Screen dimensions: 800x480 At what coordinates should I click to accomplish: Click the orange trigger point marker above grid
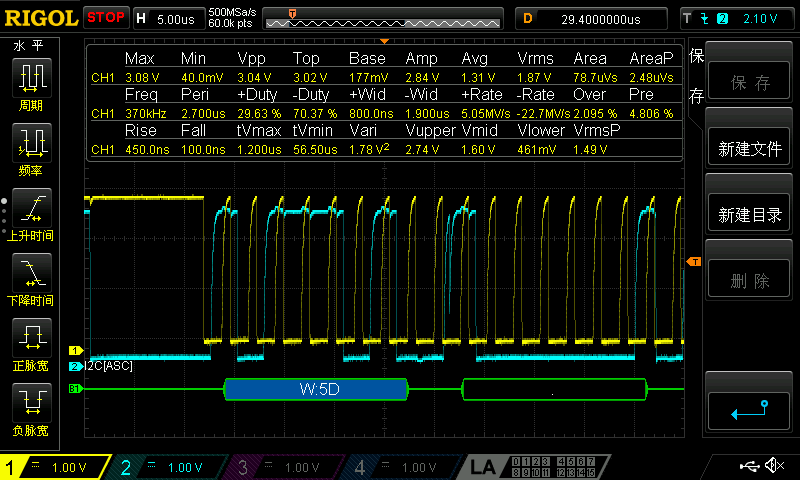click(x=384, y=41)
